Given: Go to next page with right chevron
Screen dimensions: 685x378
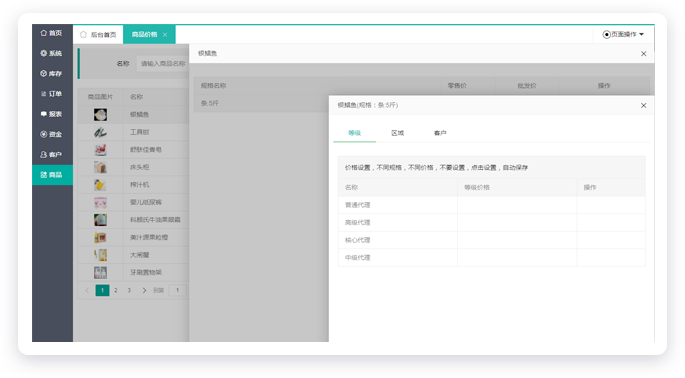Looking at the screenshot, I should (x=144, y=290).
